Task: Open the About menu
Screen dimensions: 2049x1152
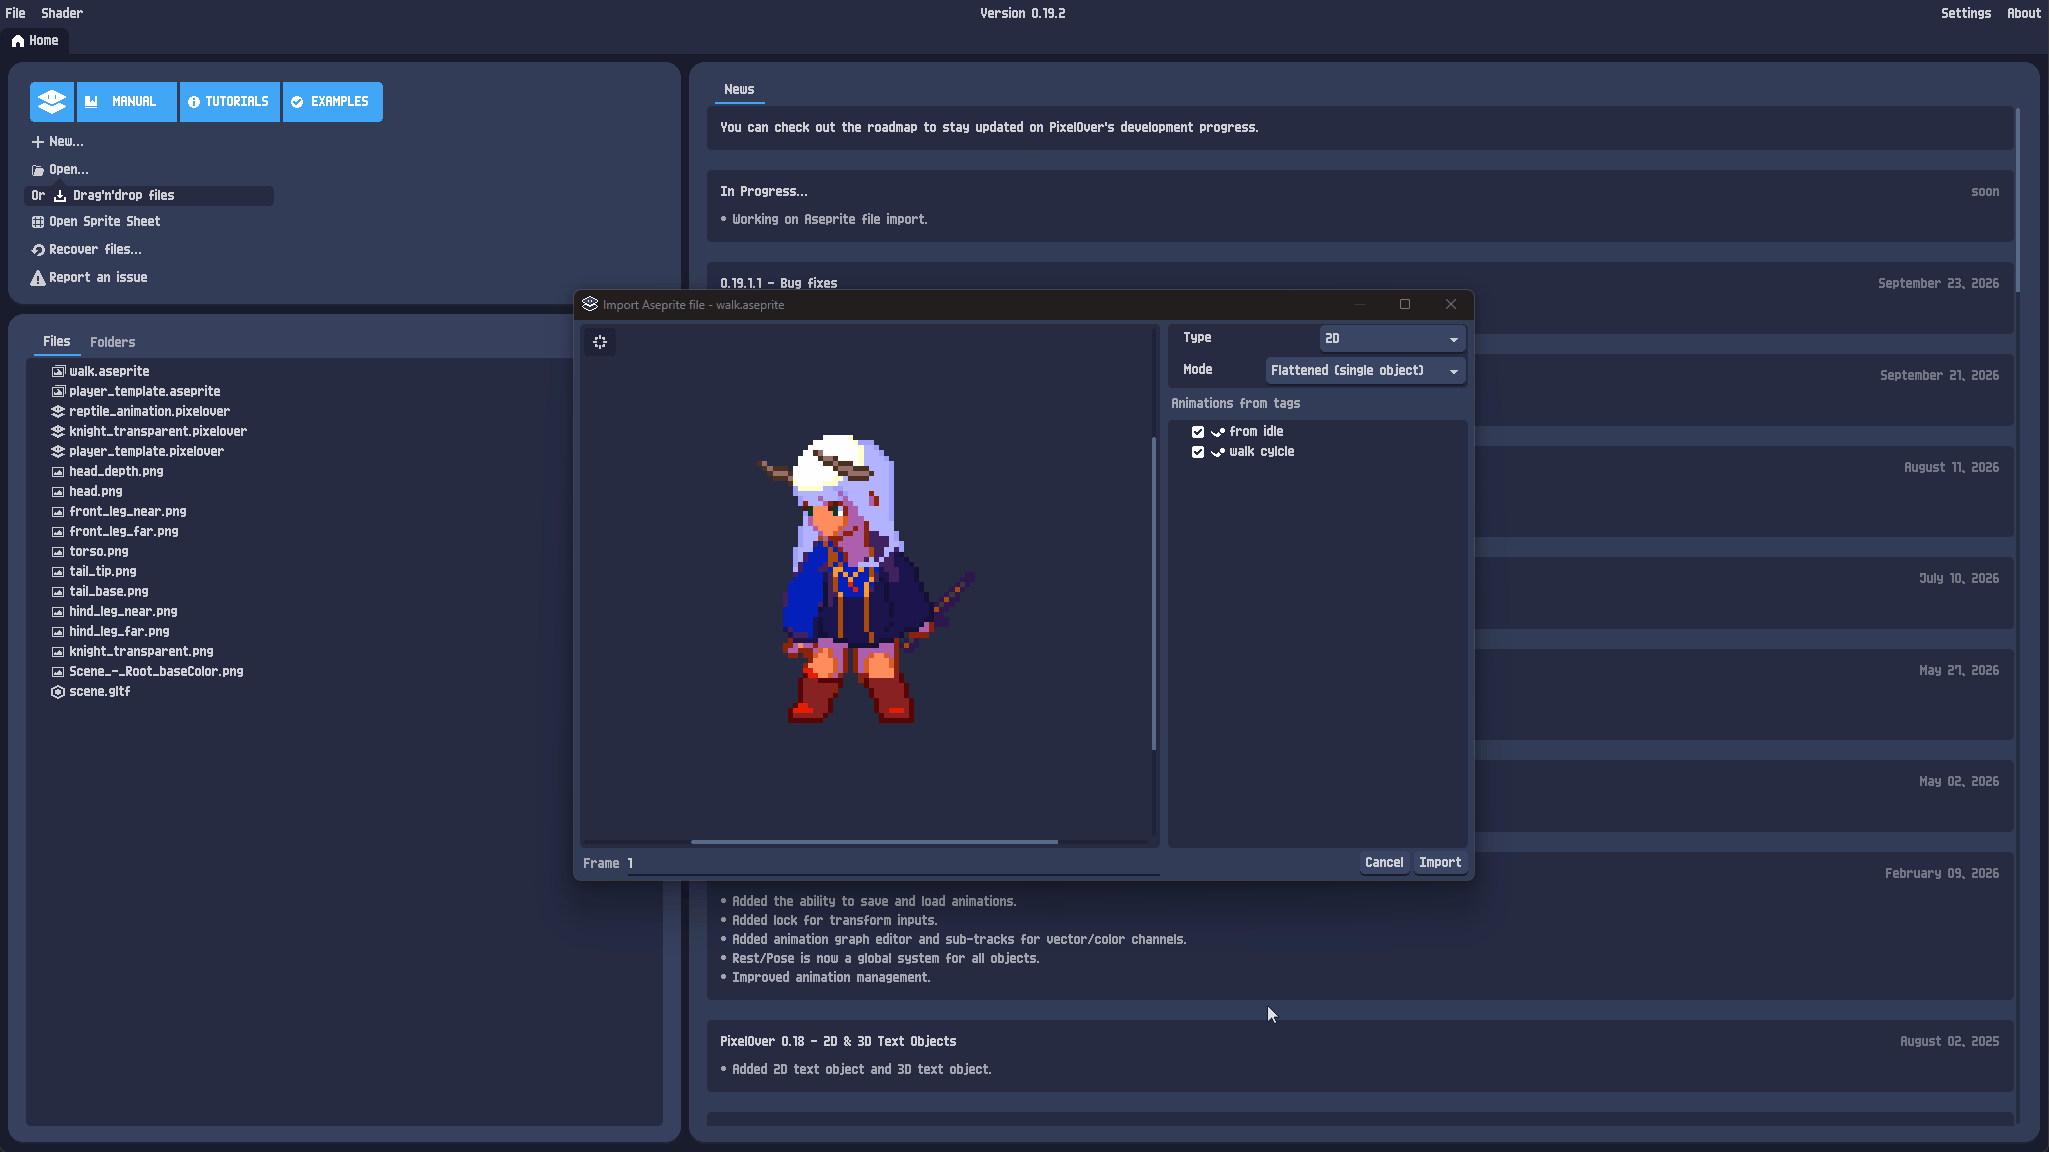Action: [x=2024, y=13]
